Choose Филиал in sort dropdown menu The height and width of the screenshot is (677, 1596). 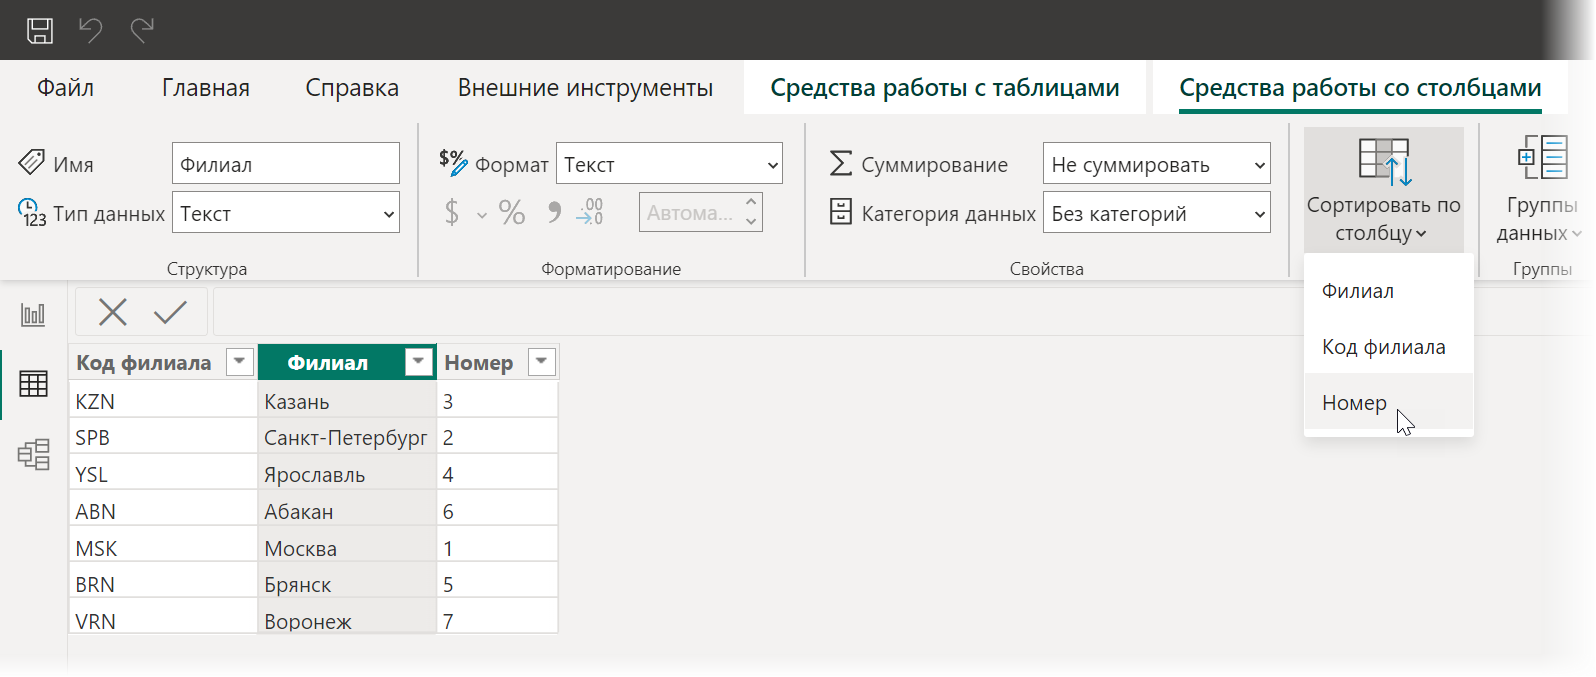coord(1389,291)
